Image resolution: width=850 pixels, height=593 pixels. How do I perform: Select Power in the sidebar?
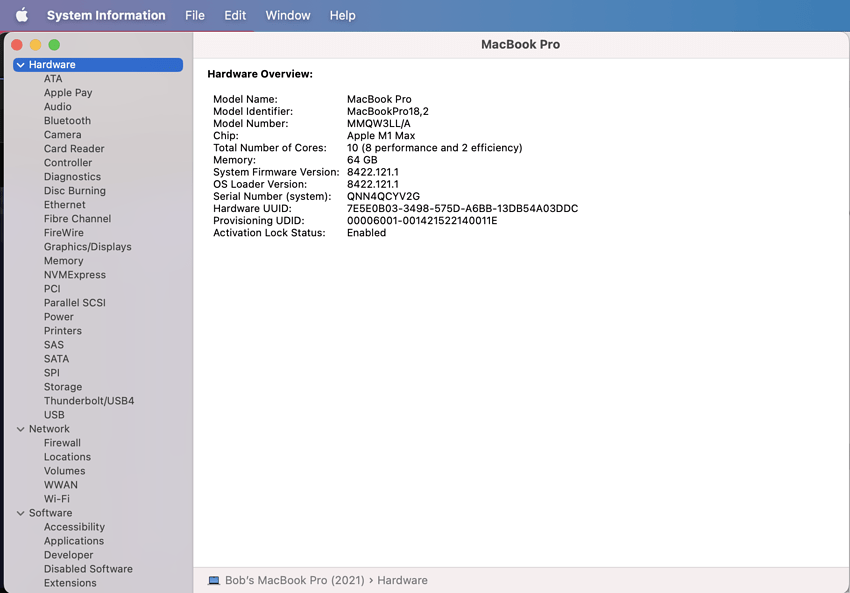coord(58,316)
